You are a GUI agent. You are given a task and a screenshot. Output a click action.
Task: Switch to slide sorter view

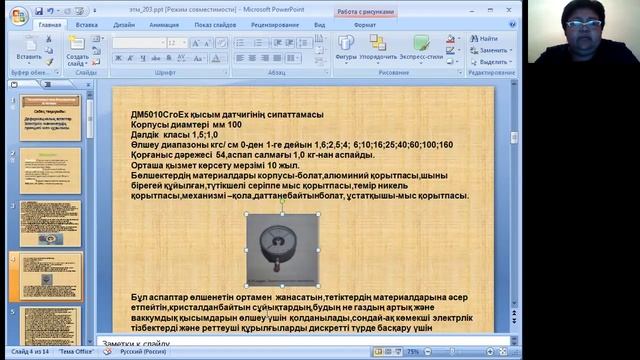click(388, 351)
